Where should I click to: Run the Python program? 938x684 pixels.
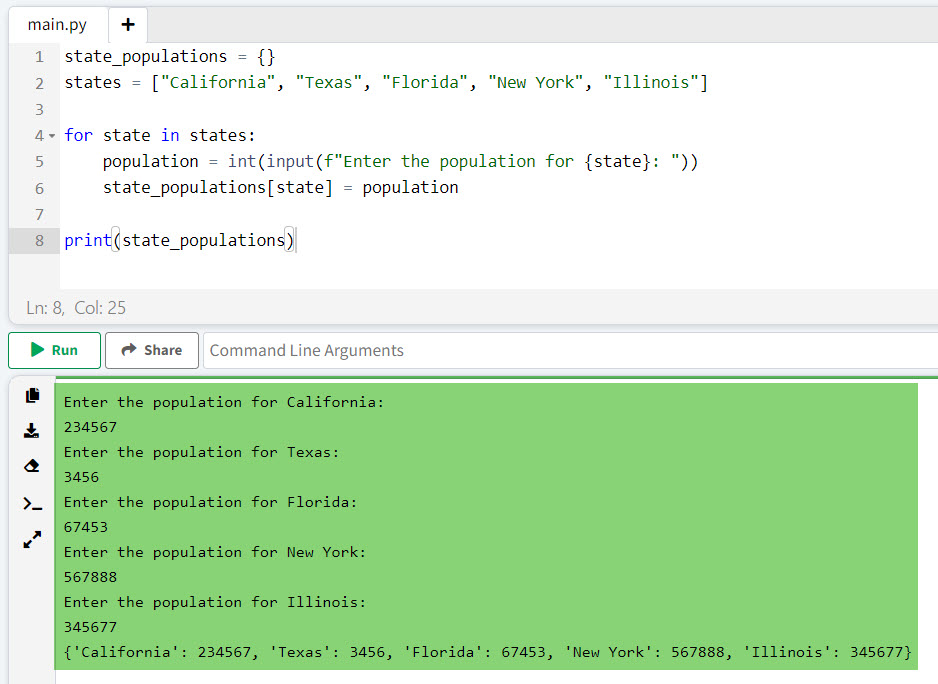54,350
